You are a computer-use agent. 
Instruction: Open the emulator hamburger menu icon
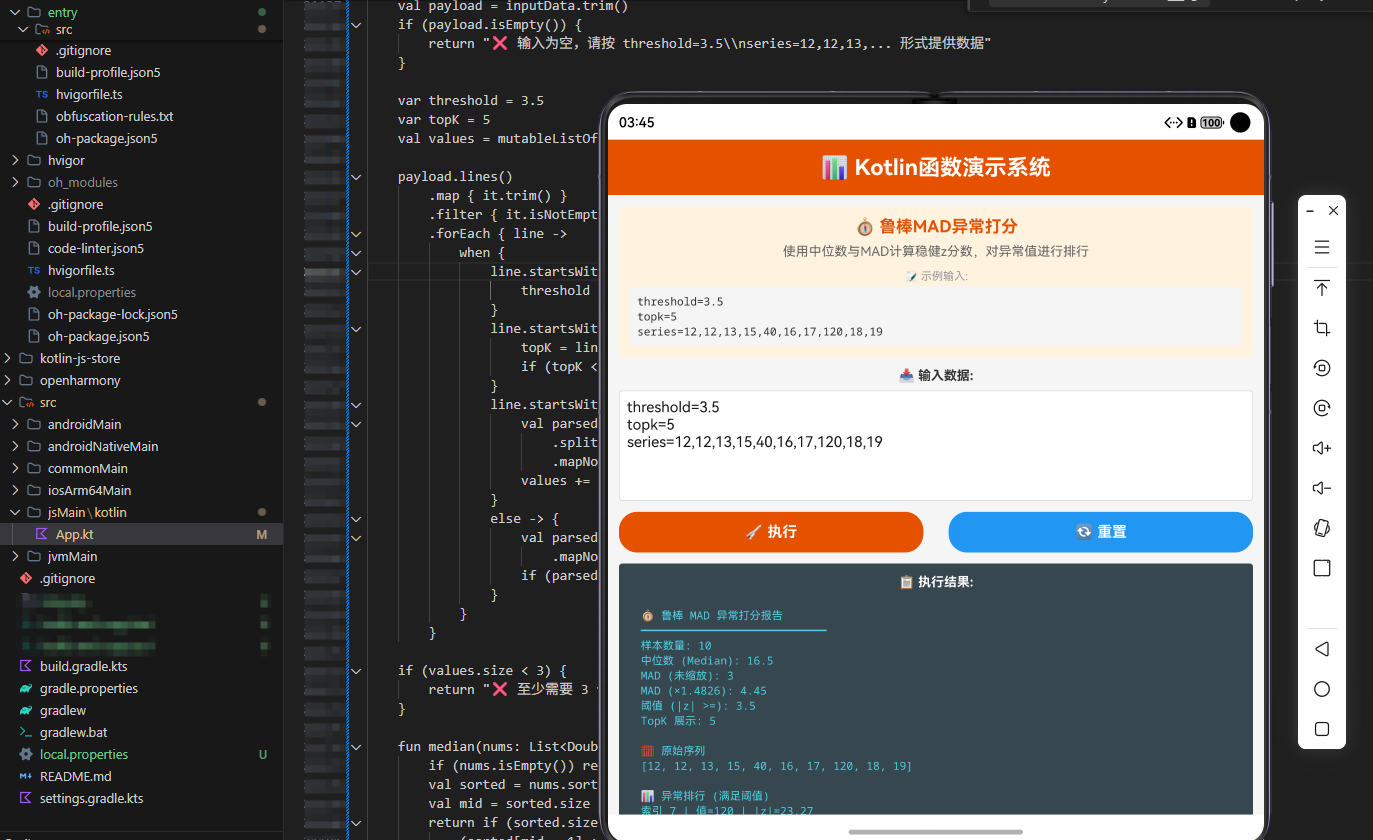pos(1322,247)
